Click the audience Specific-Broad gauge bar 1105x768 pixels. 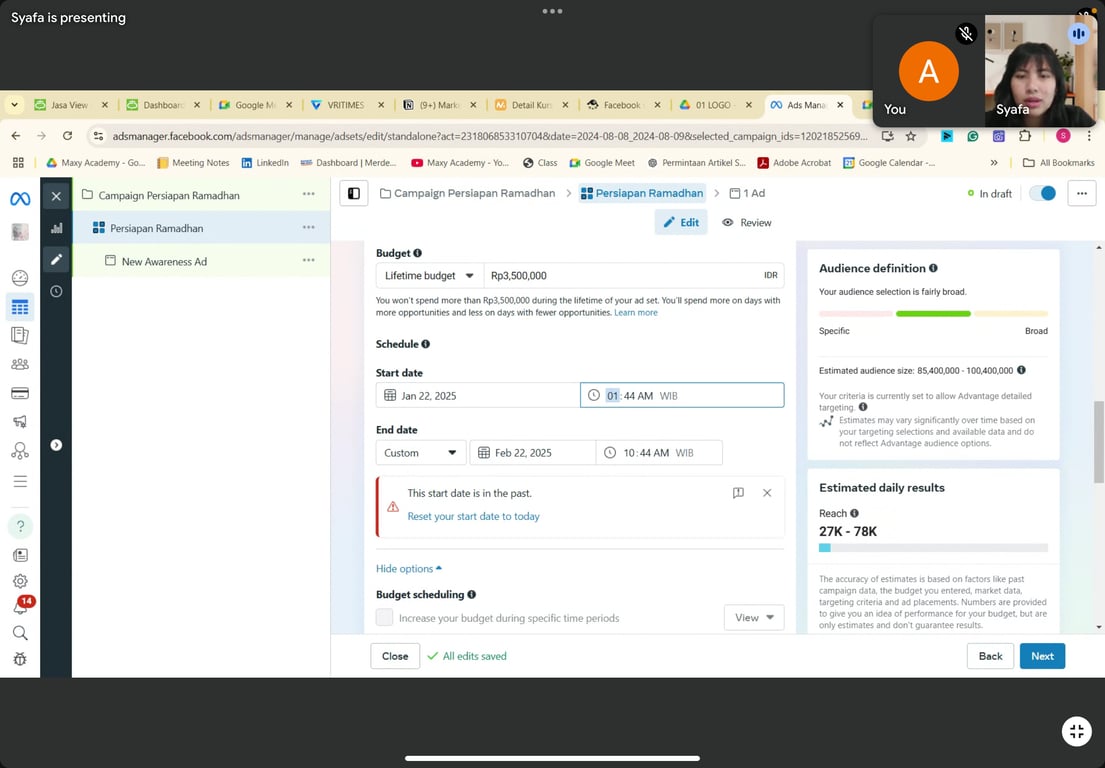tap(933, 314)
